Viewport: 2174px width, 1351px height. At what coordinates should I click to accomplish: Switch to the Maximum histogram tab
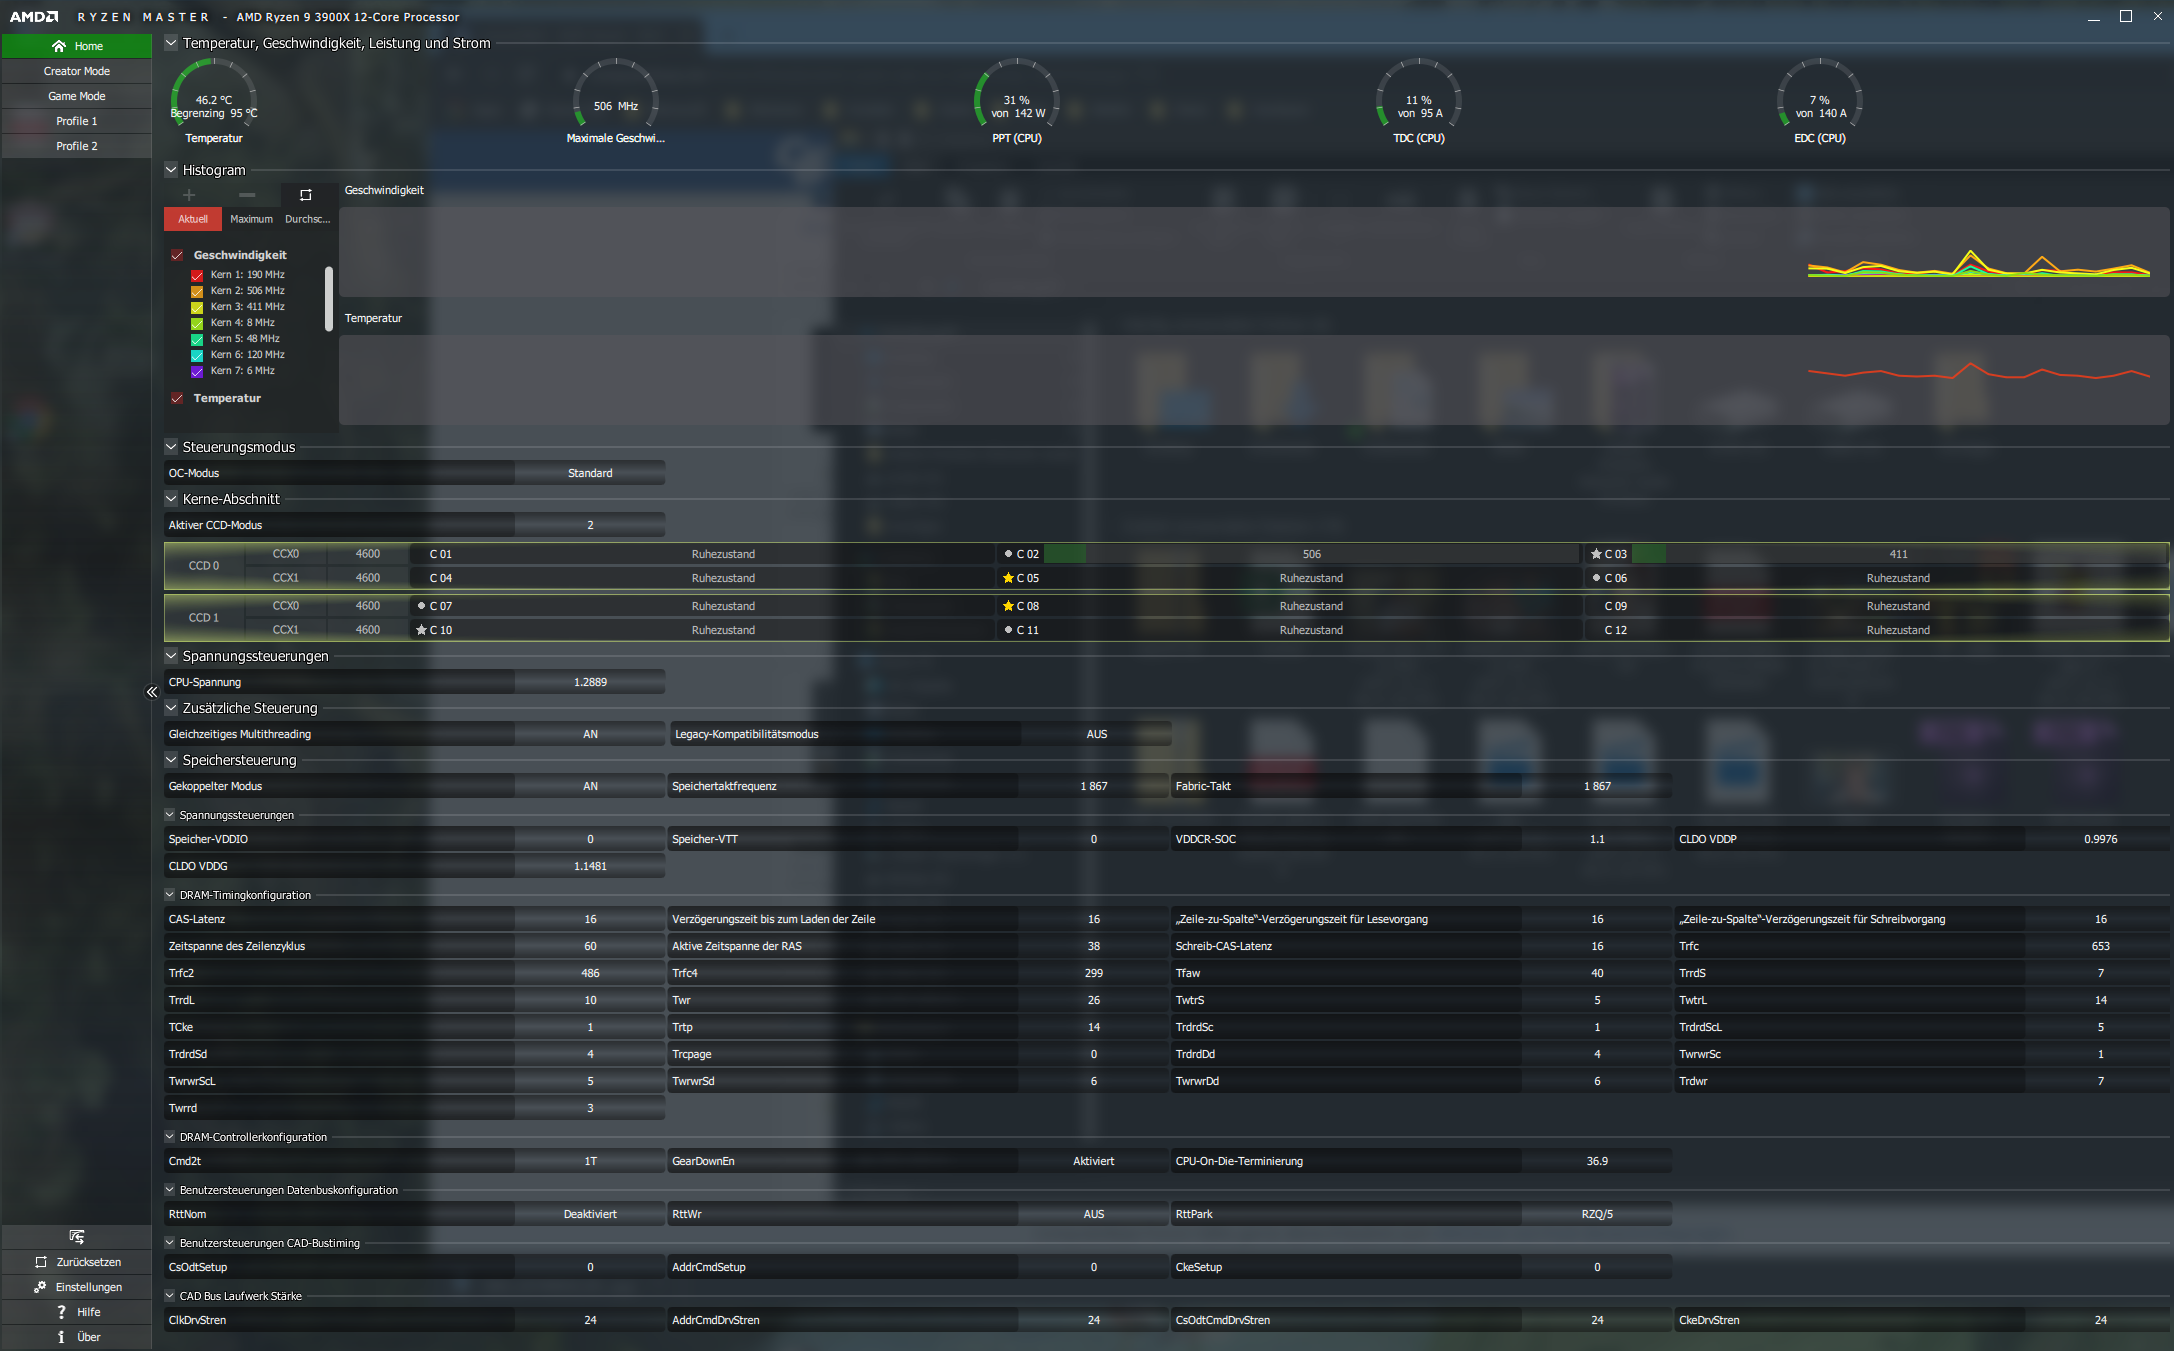[251, 219]
